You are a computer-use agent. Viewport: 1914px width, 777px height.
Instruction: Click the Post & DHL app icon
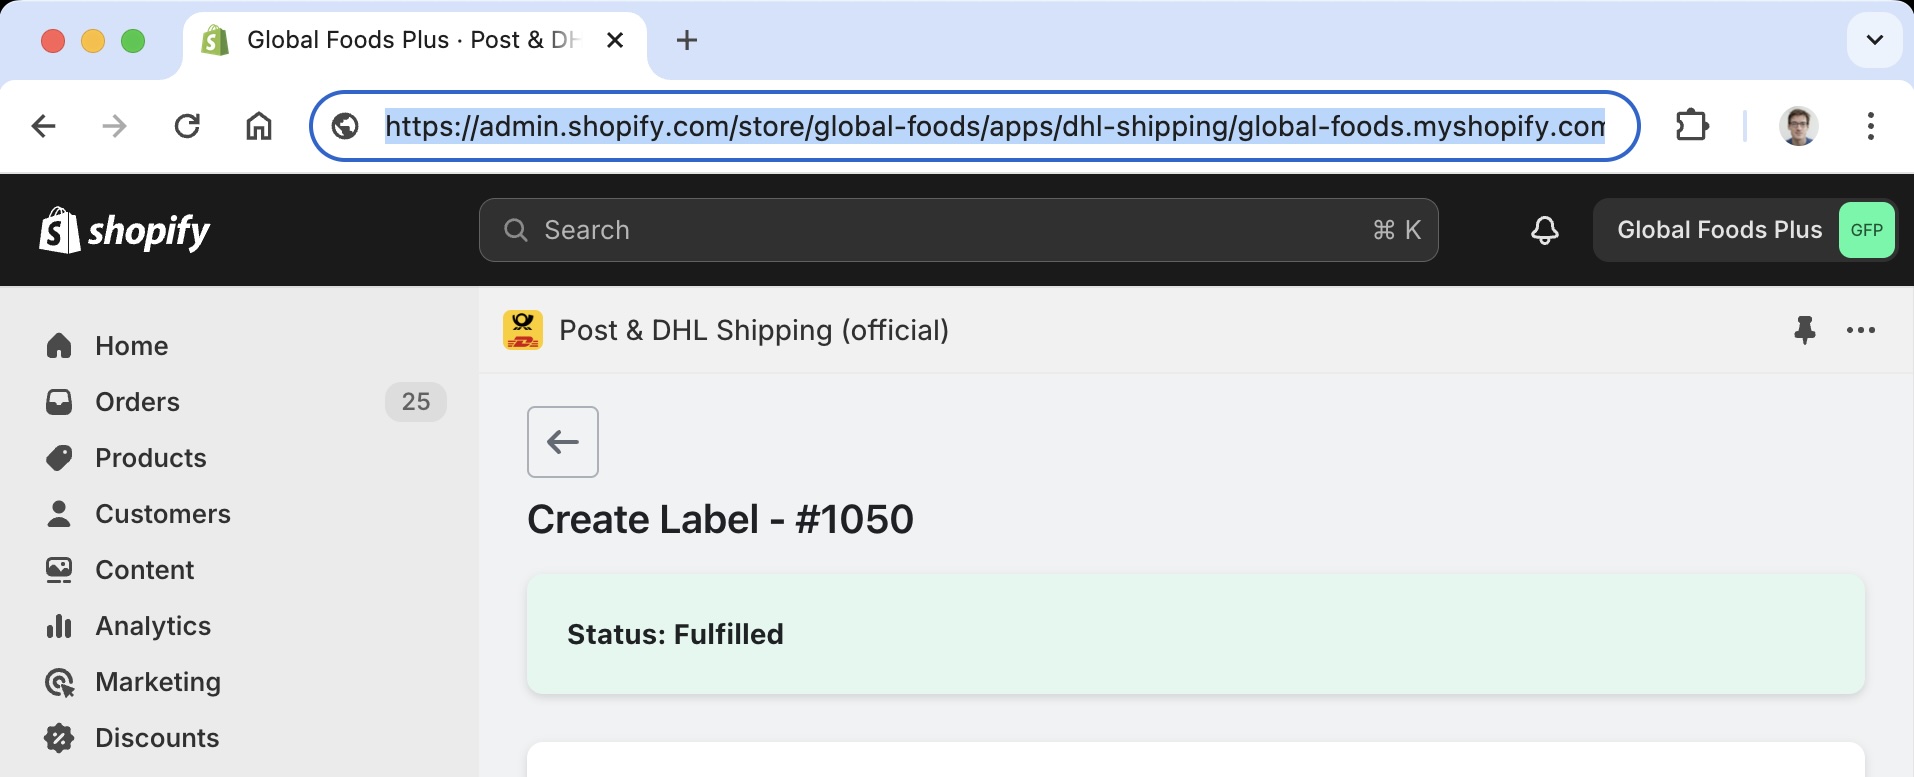[x=523, y=330]
